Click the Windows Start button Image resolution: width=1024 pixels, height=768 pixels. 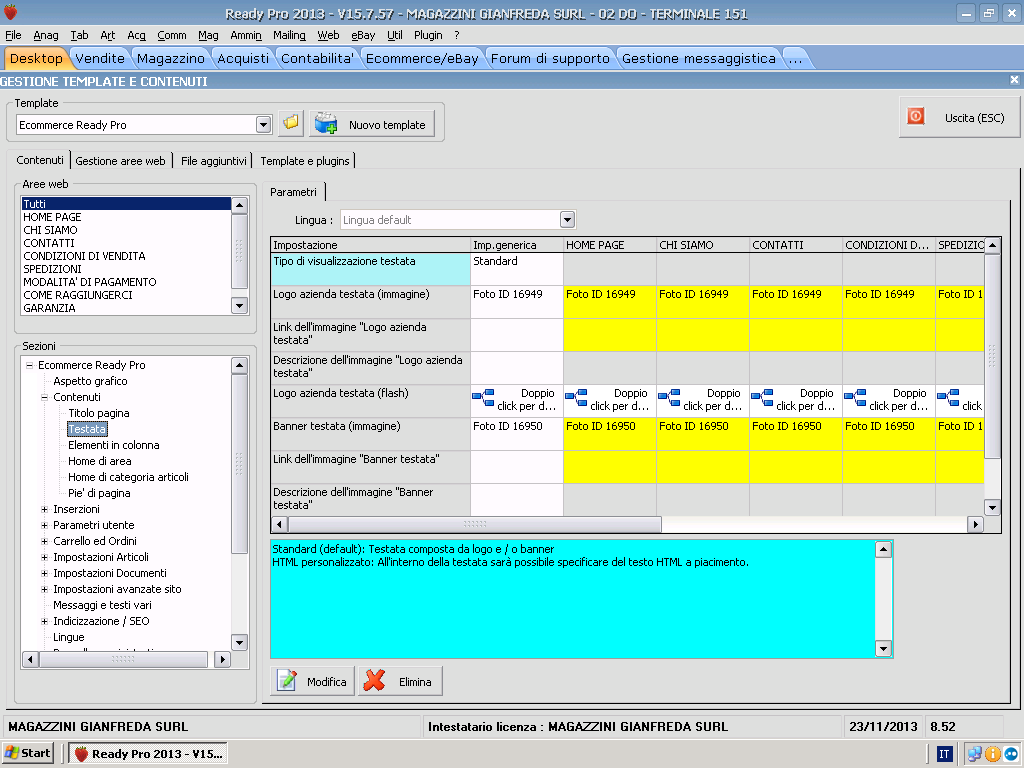pyautogui.click(x=28, y=753)
